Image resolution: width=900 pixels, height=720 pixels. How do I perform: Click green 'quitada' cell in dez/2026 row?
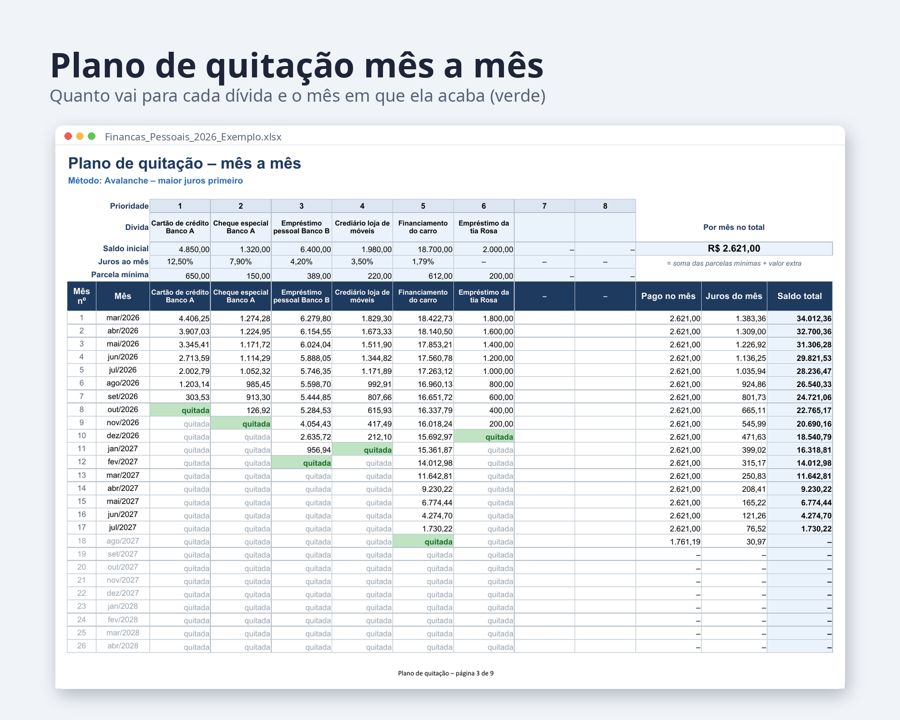(484, 436)
